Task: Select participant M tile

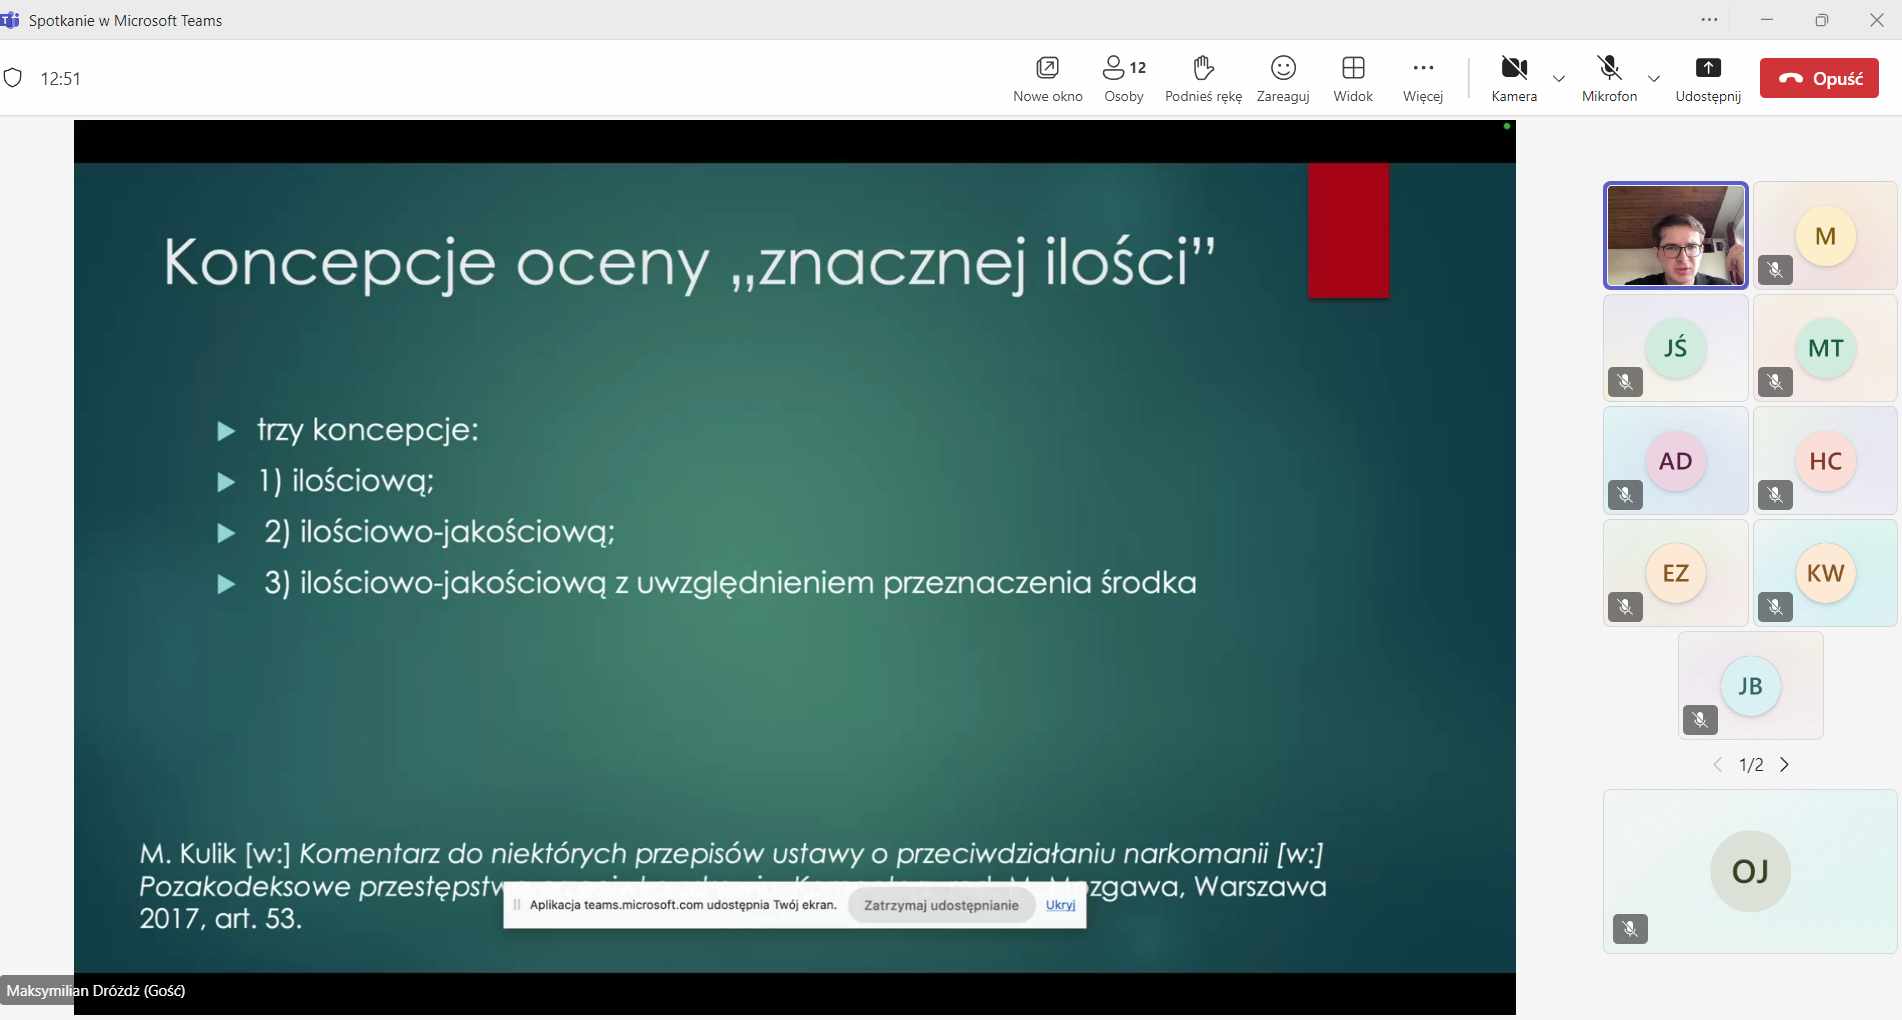Action: coord(1825,236)
